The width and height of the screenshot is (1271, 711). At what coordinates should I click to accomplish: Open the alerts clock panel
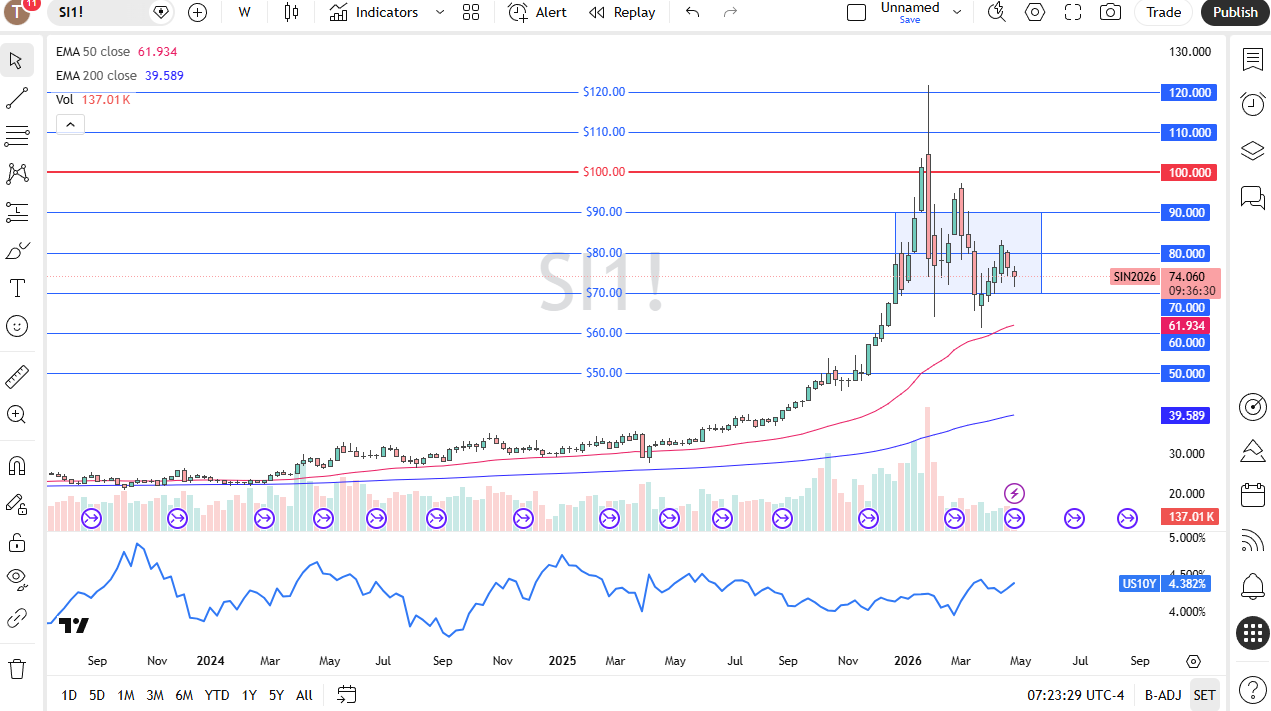[x=1252, y=105]
